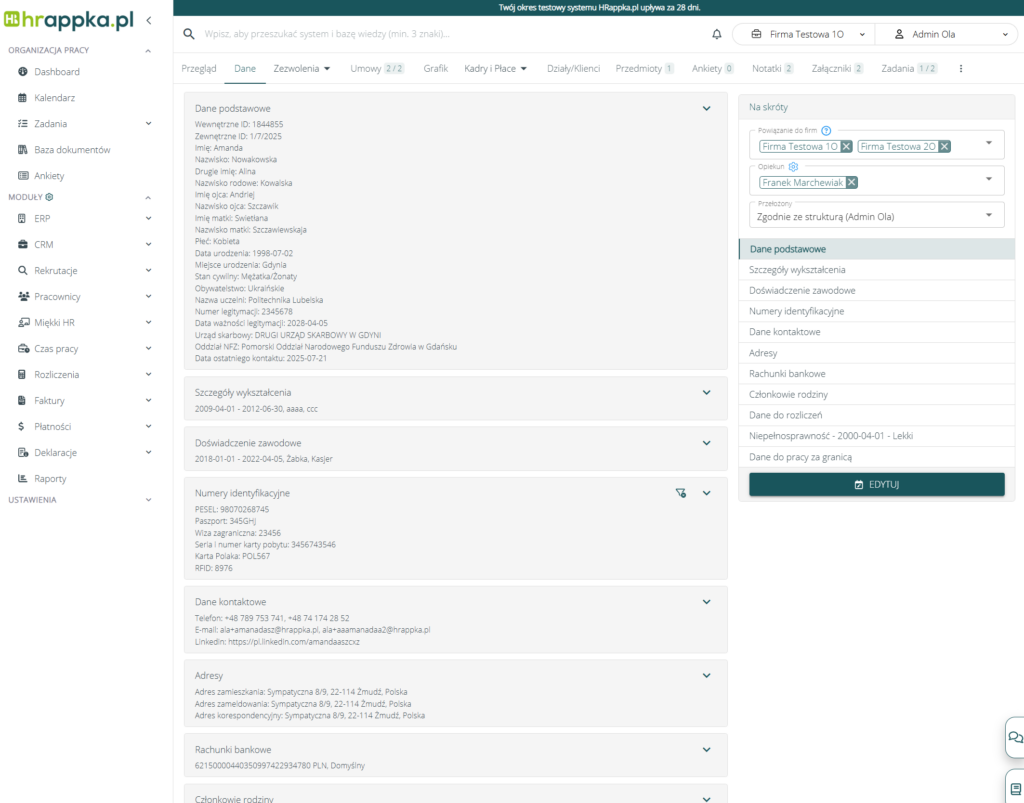1024x803 pixels.
Task: Open the chat widget icon
Action: [1015, 738]
